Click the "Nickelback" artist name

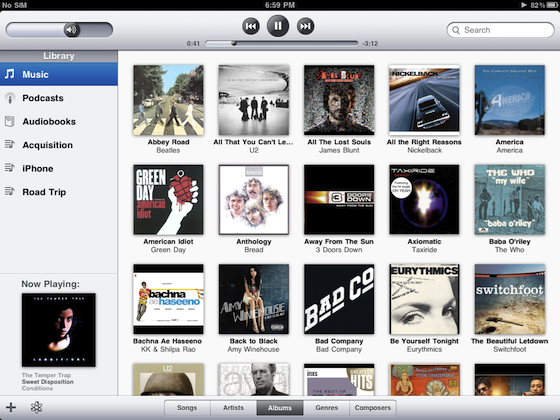pos(424,150)
